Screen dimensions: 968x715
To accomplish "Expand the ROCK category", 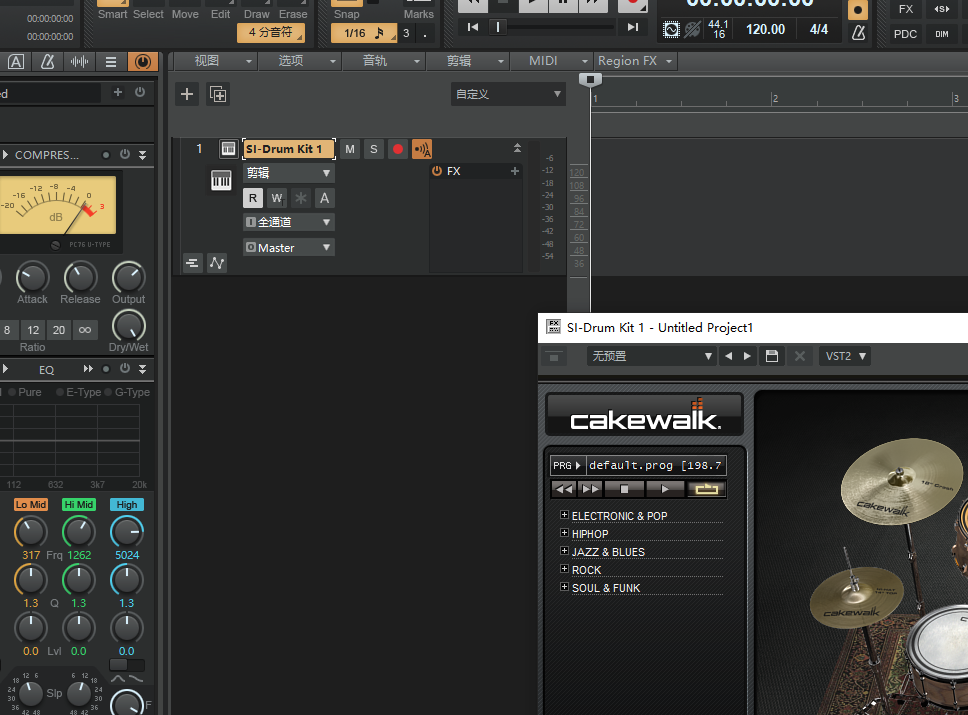I will (x=564, y=568).
